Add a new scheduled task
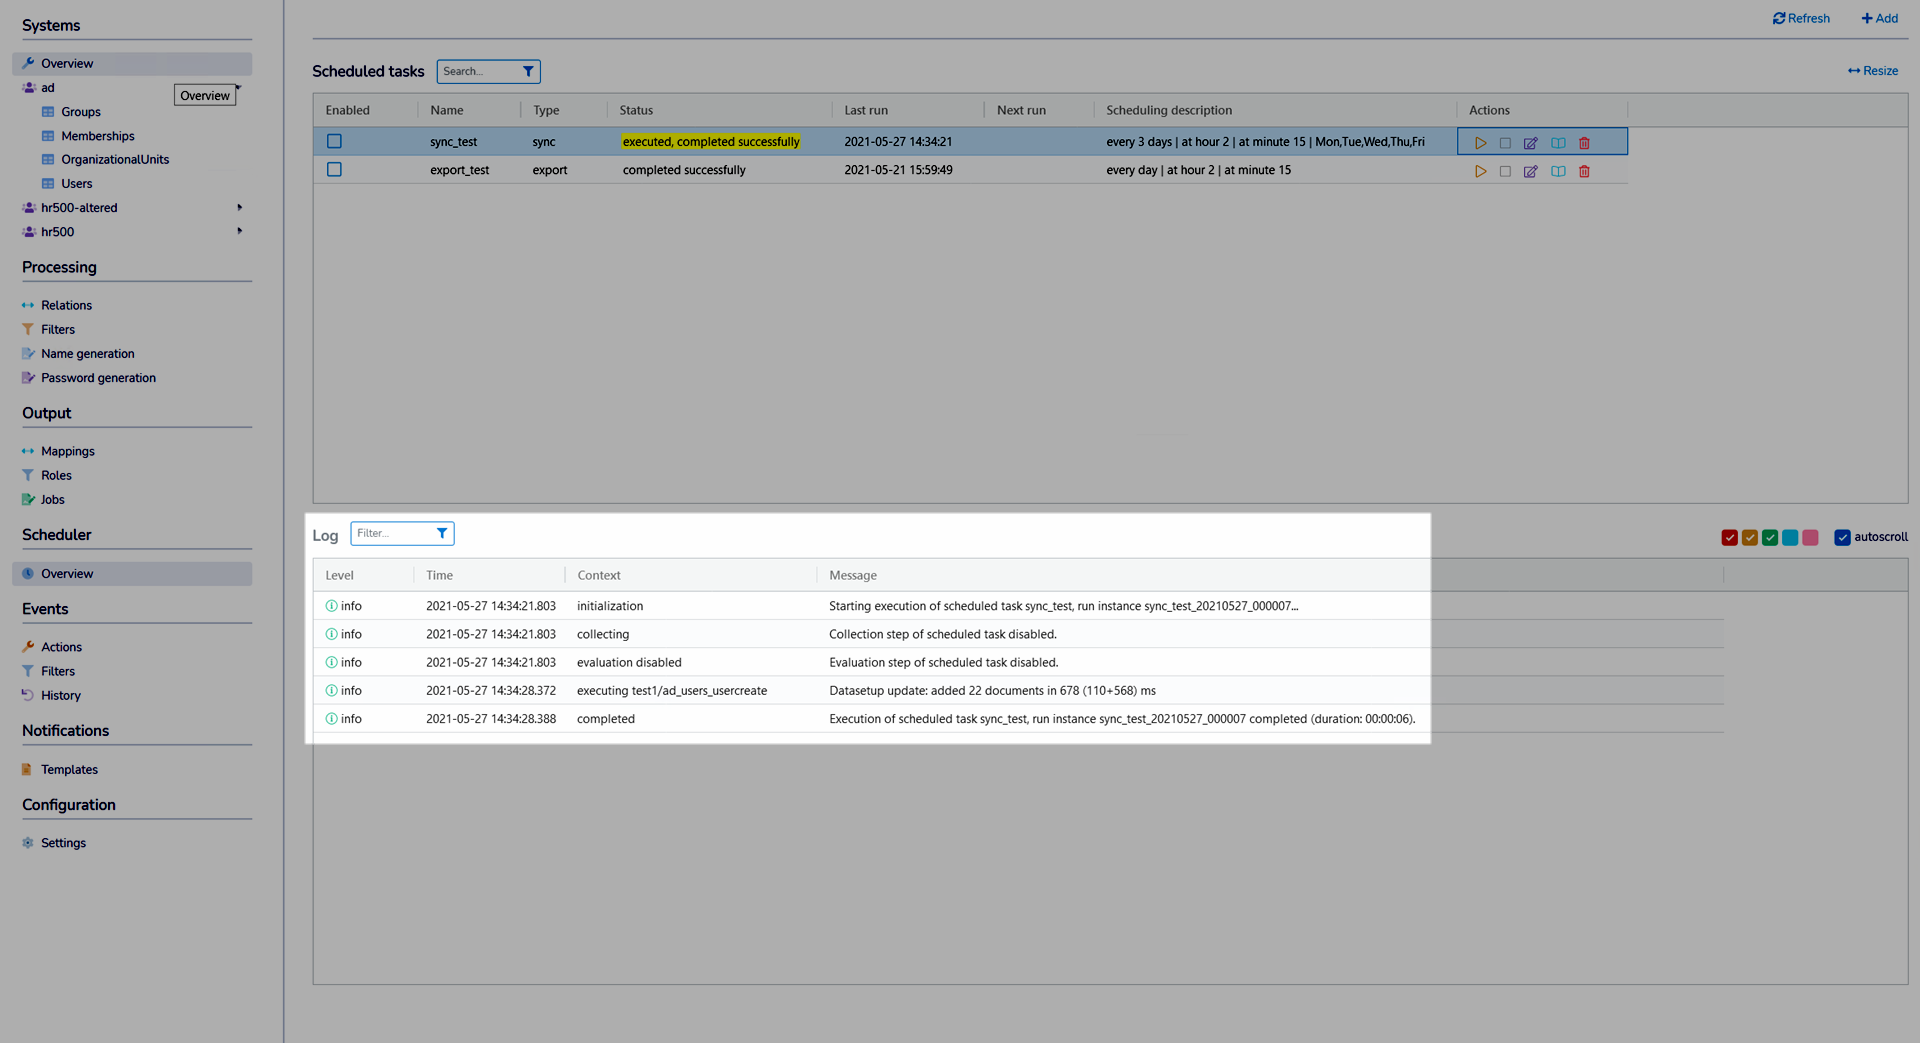Screen dimensions: 1920x1043 1879,18
